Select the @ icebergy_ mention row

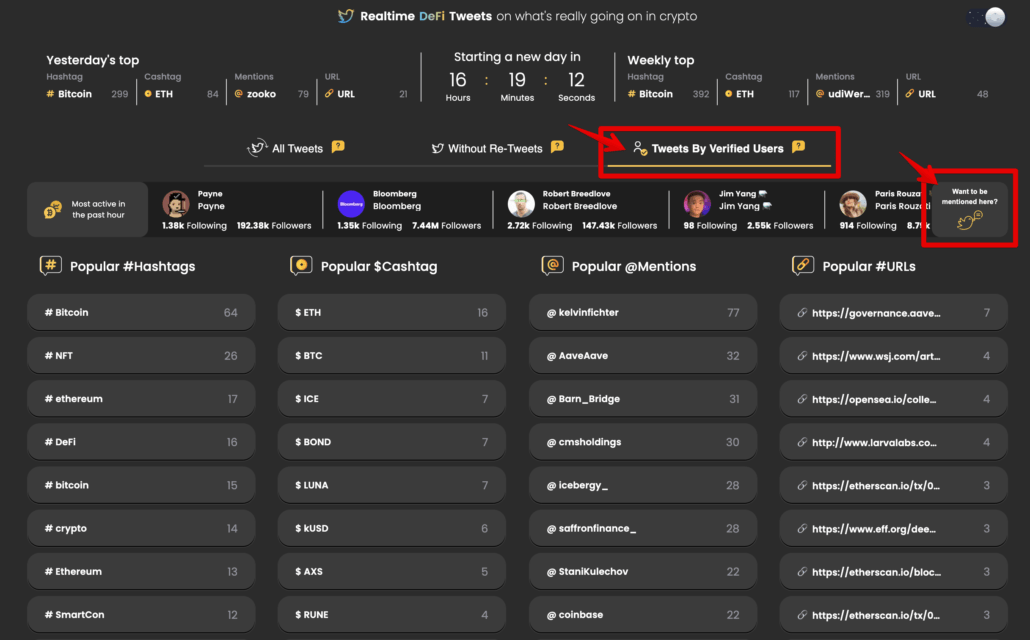tap(643, 485)
